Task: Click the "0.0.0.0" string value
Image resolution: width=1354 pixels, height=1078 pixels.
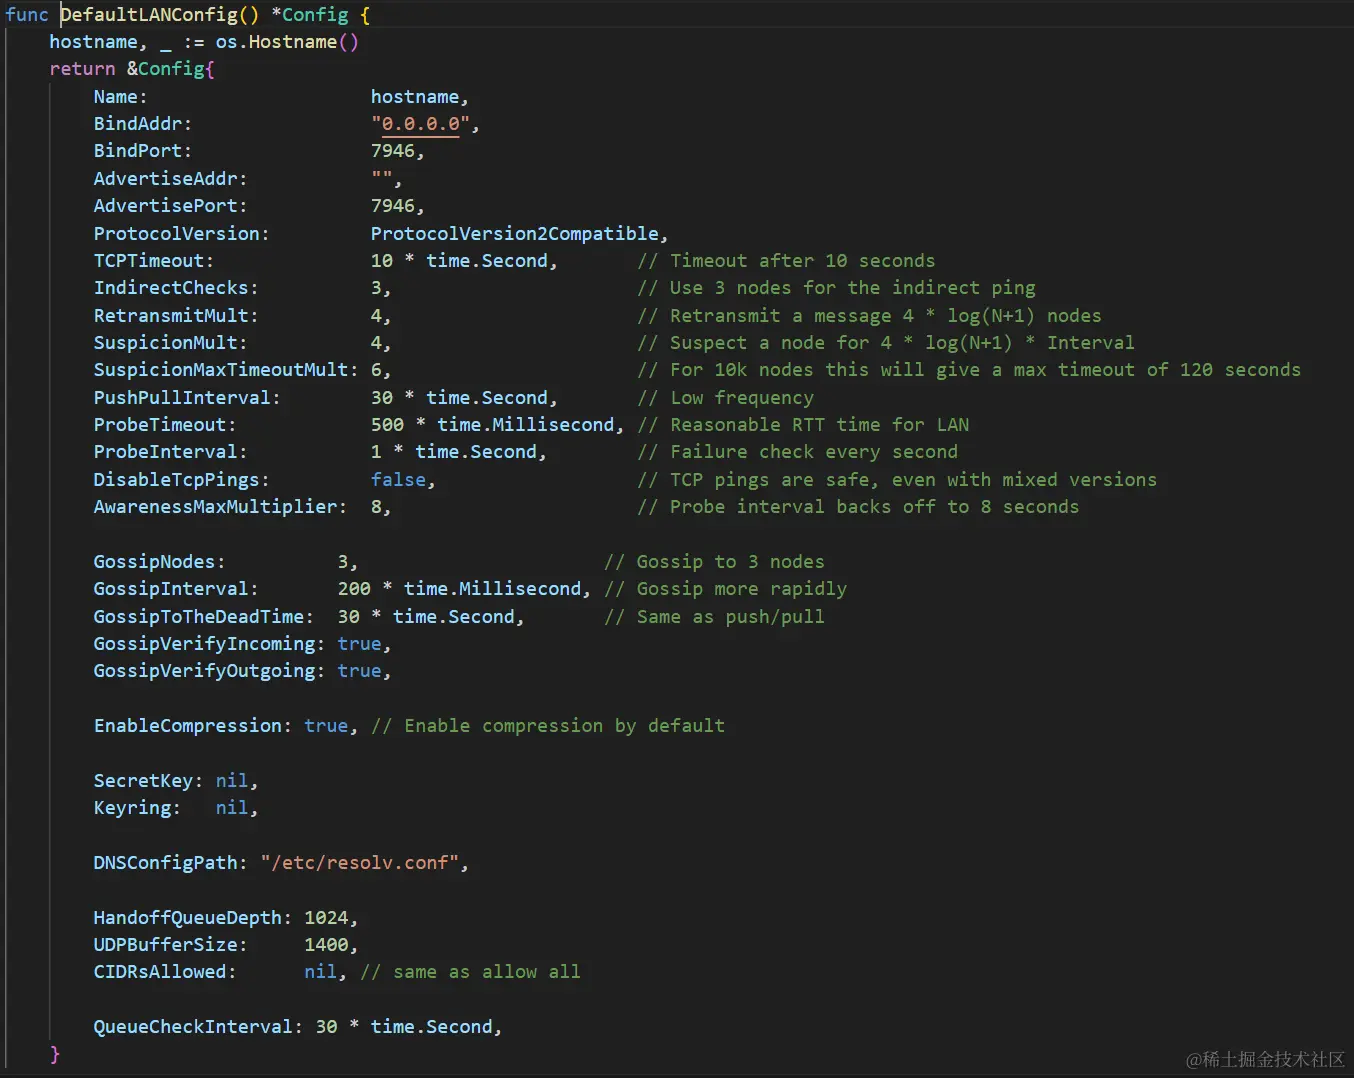Action: (421, 124)
